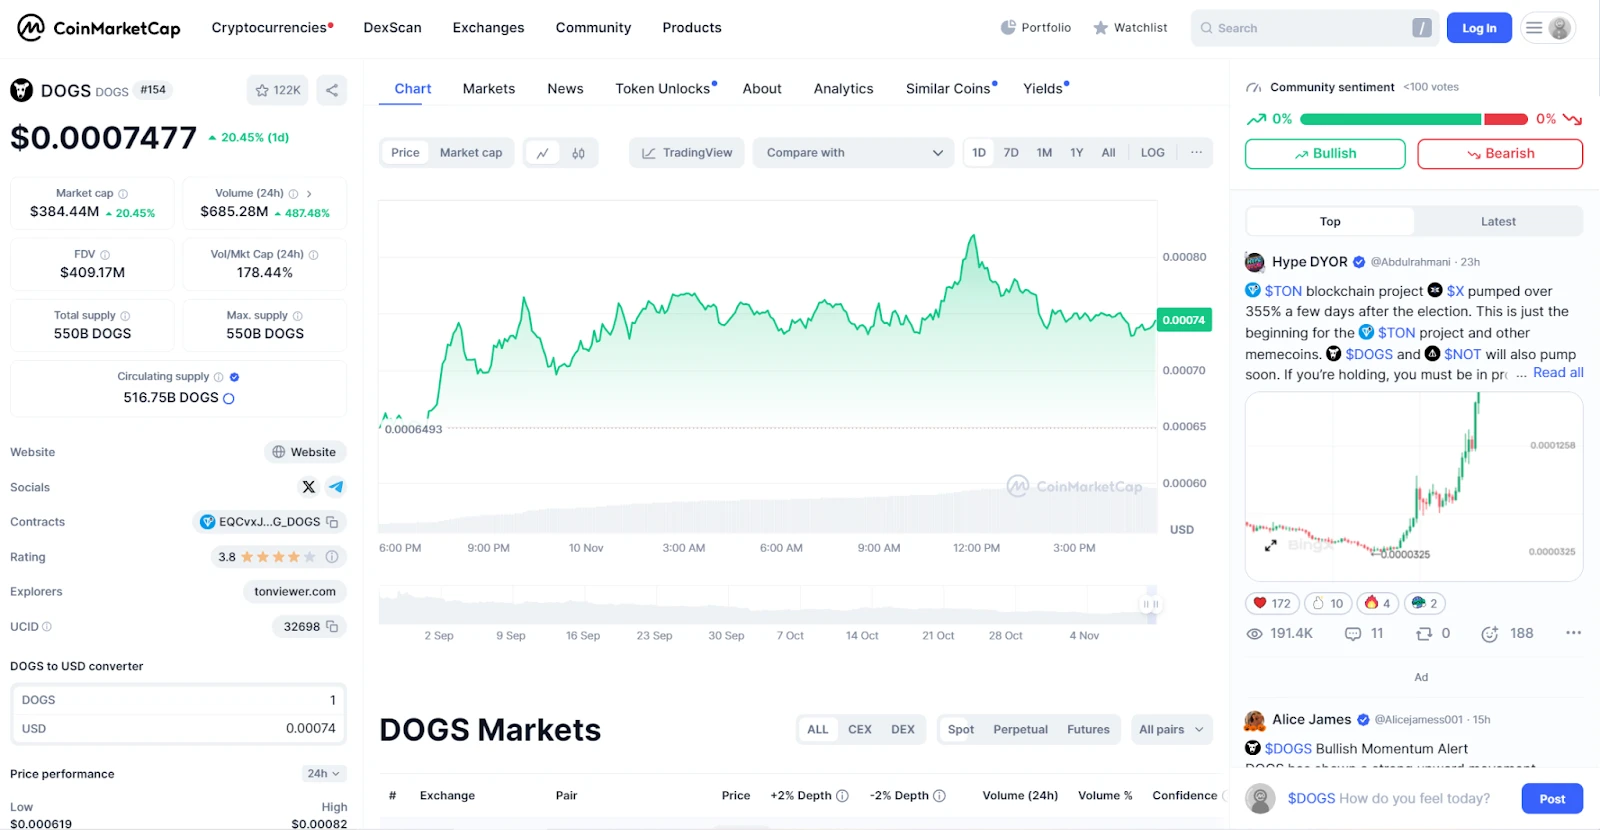Viewport: 1600px width, 830px height.
Task: Copy the UCID number 32698
Action: pos(332,627)
